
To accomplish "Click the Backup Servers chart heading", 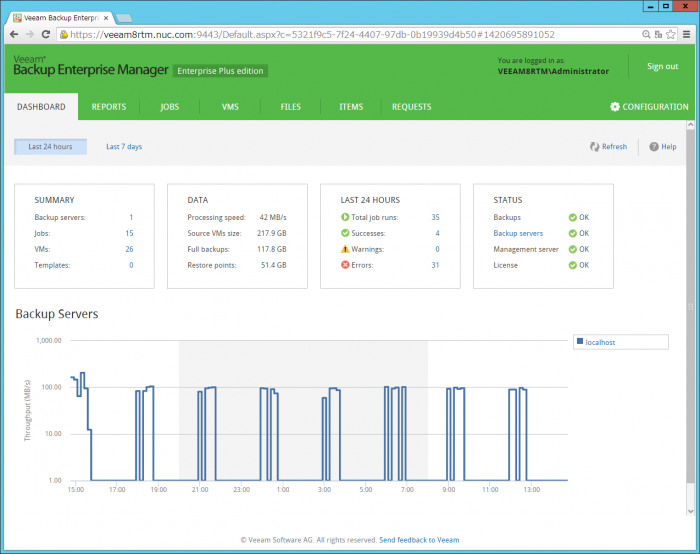I will (57, 314).
